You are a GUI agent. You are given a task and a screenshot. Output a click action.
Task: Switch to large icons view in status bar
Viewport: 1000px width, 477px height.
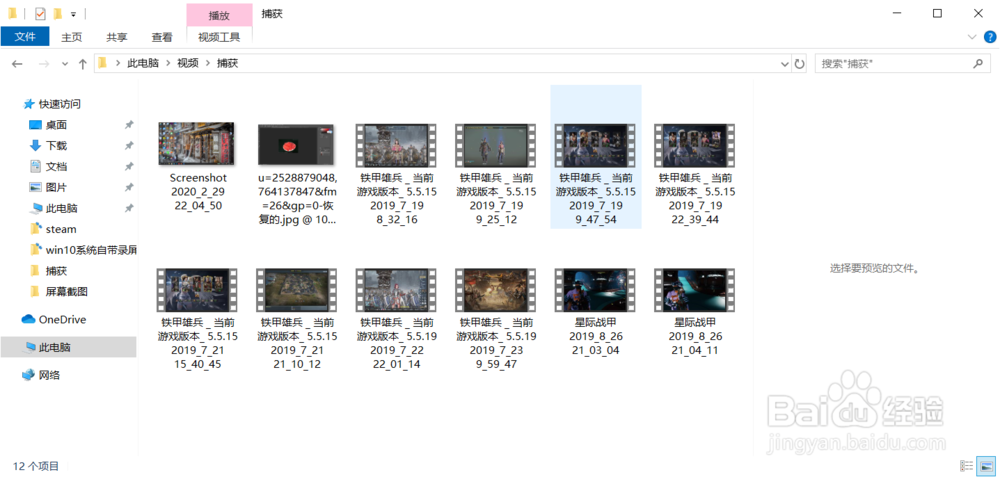tap(985, 466)
